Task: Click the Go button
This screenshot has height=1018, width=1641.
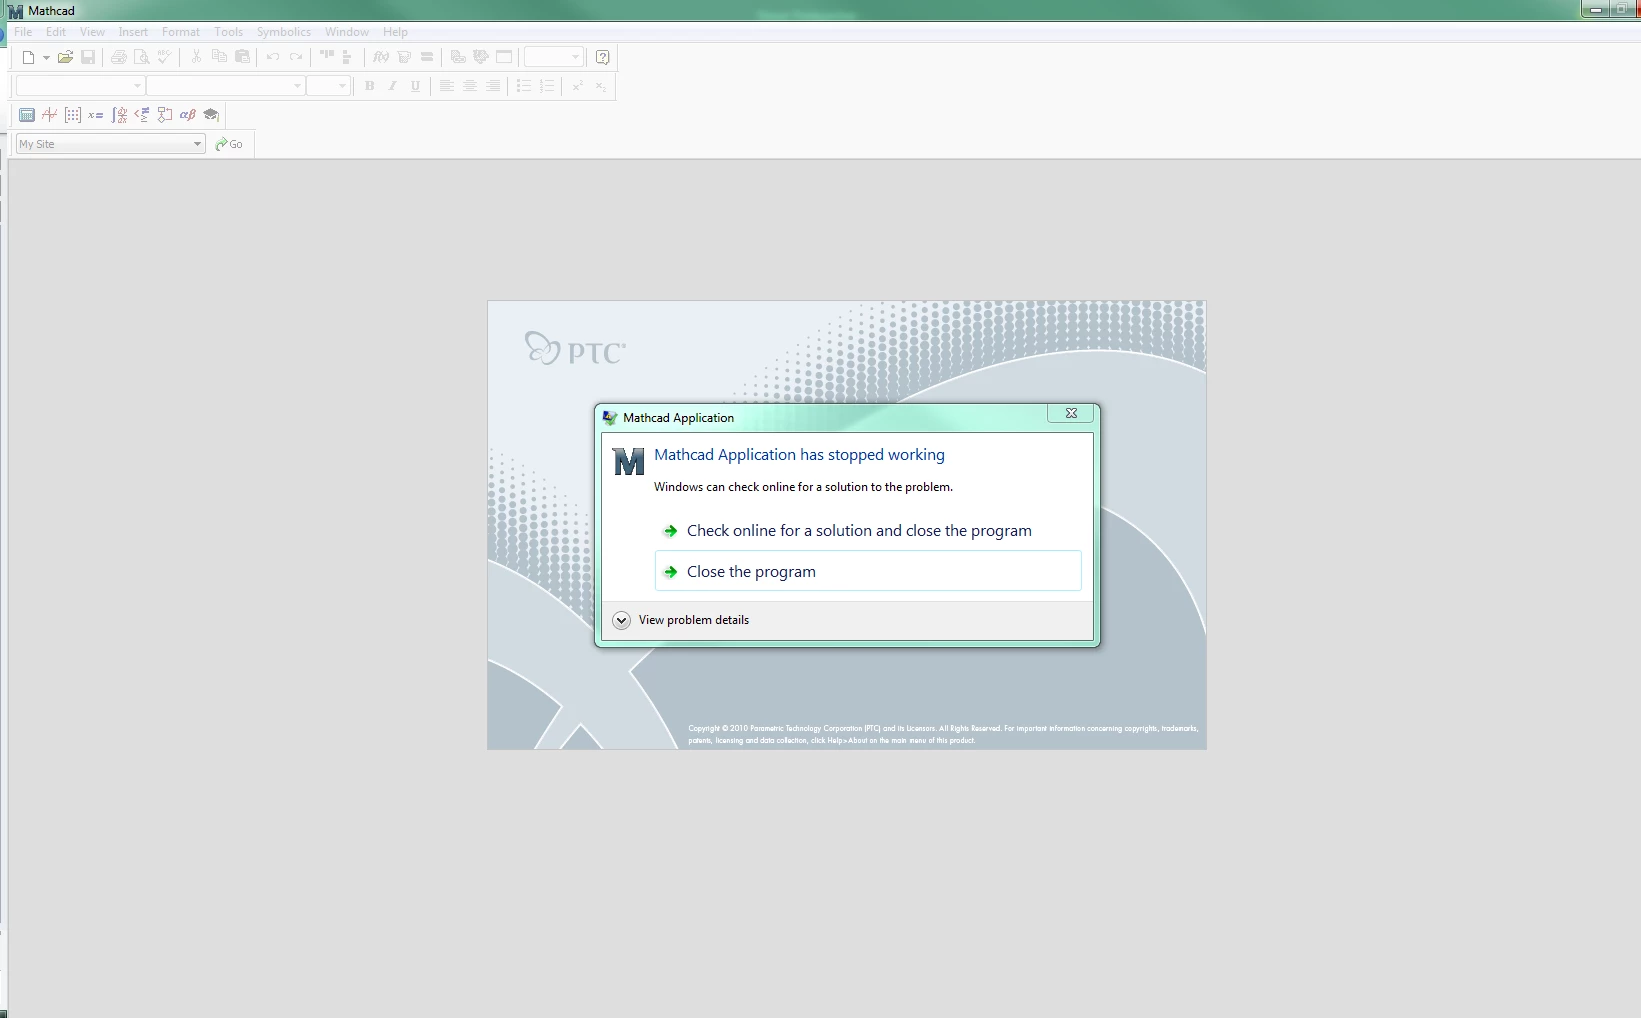Action: click(229, 144)
